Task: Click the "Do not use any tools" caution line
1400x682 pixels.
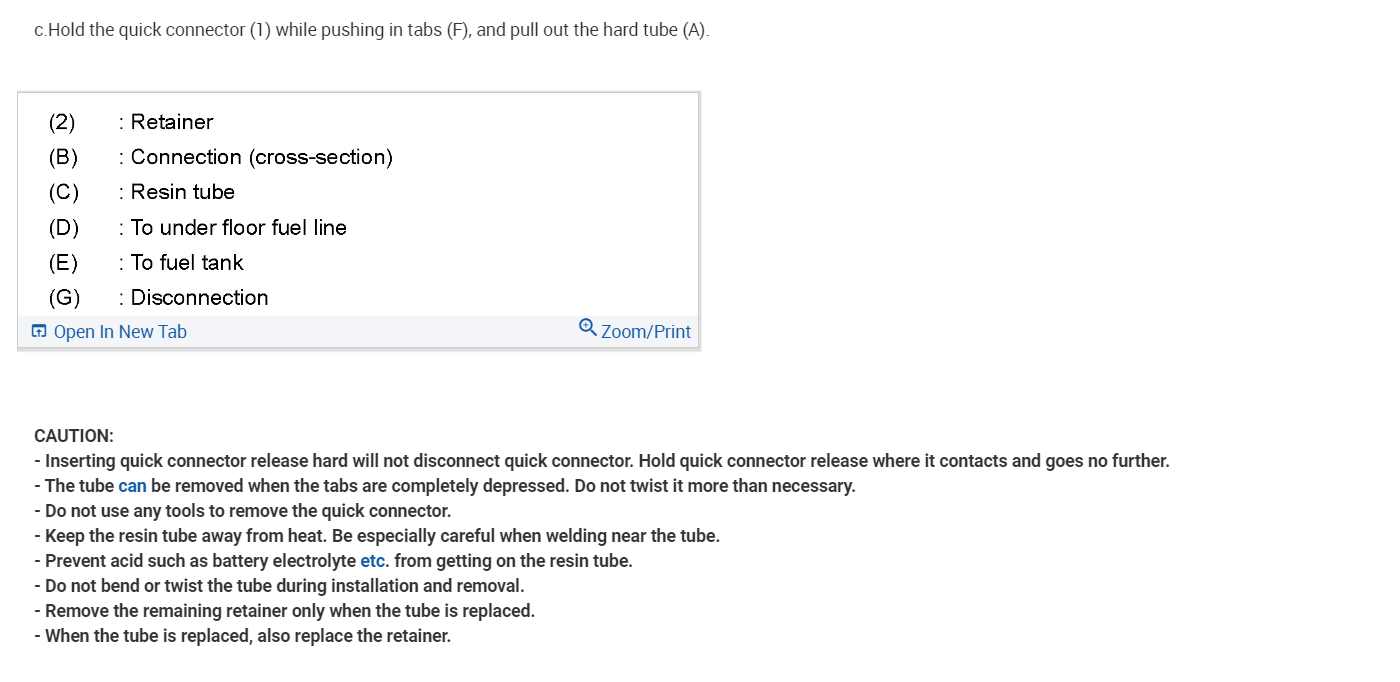Action: [242, 511]
